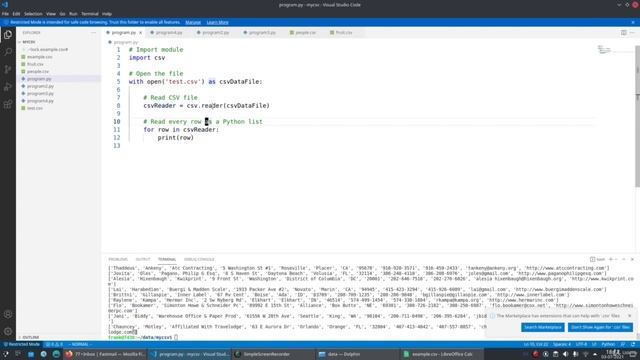This screenshot has width=640, height=360.
Task: Close the terminal panel
Action: [632, 259]
